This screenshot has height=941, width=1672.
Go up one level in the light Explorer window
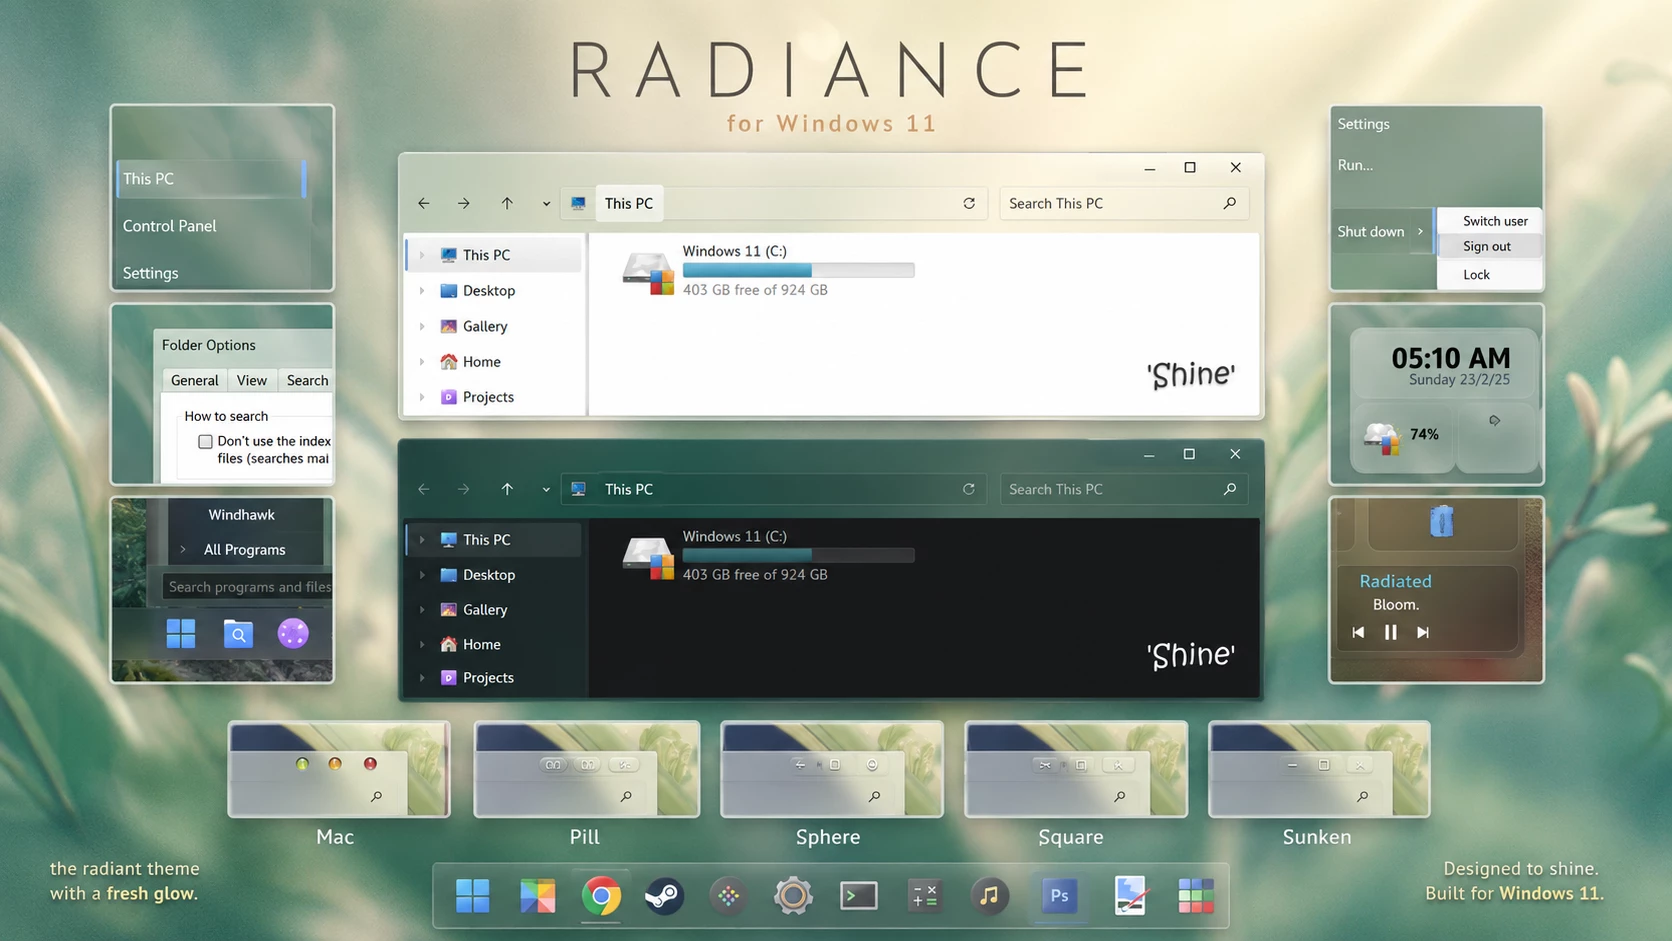[x=507, y=203]
